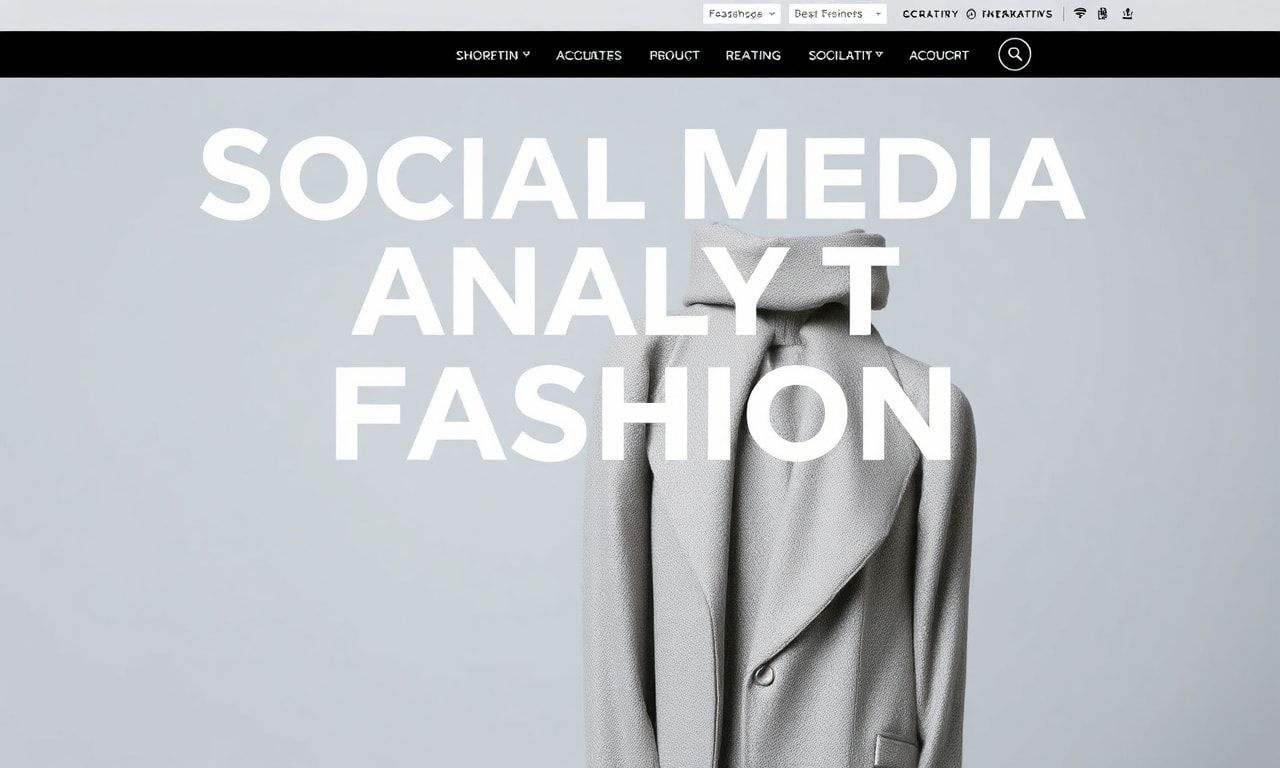Click the clipboard icon in top bar
The image size is (1280, 768).
point(1103,14)
